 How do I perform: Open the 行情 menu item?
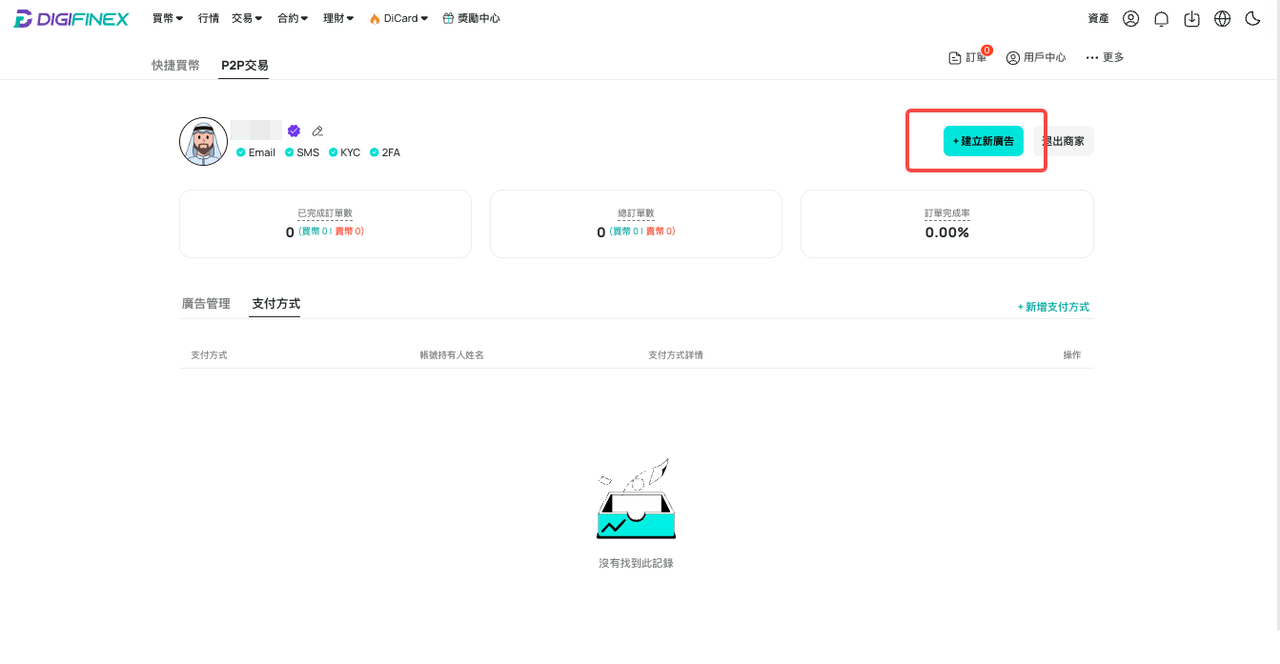[208, 19]
